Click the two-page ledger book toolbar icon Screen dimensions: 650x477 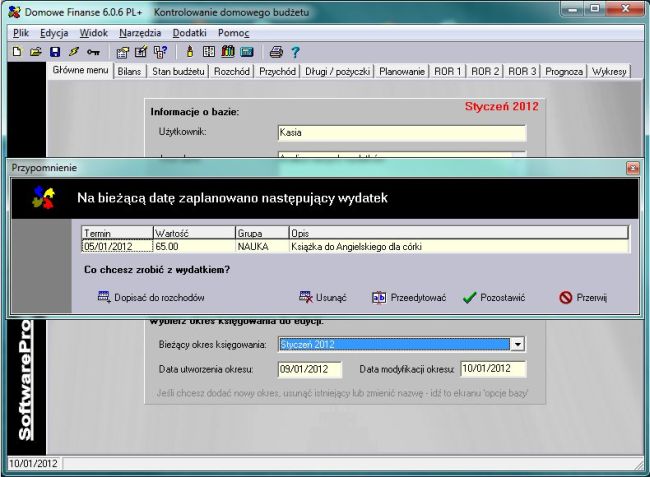[x=209, y=52]
